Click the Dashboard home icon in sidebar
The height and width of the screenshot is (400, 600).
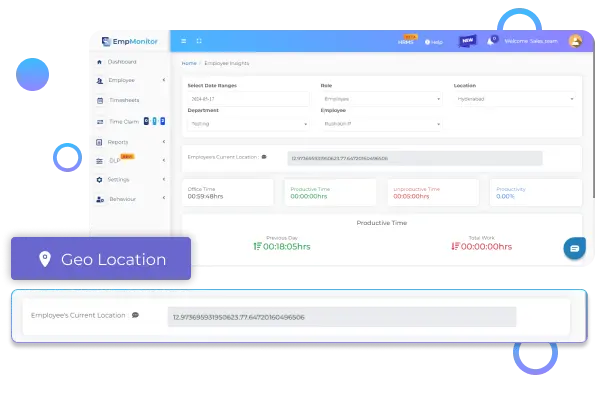pyautogui.click(x=99, y=62)
